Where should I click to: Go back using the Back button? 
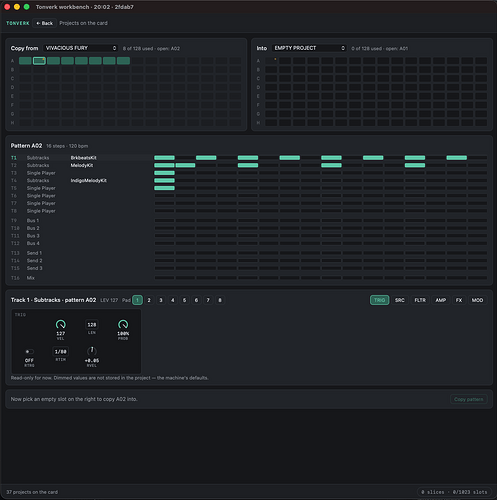[x=44, y=23]
